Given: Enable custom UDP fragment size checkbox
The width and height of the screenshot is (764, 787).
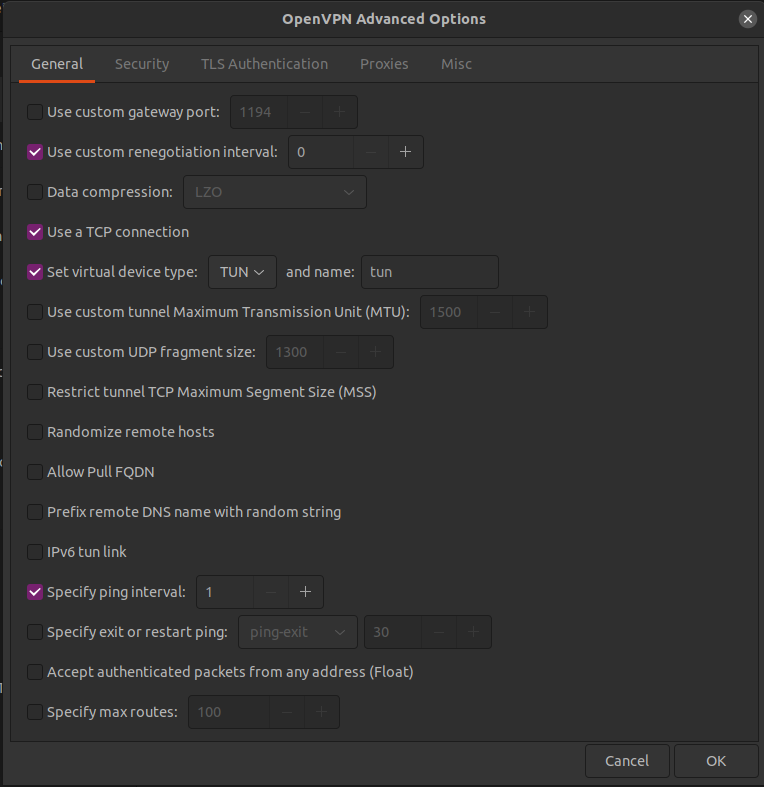Looking at the screenshot, I should tap(35, 352).
